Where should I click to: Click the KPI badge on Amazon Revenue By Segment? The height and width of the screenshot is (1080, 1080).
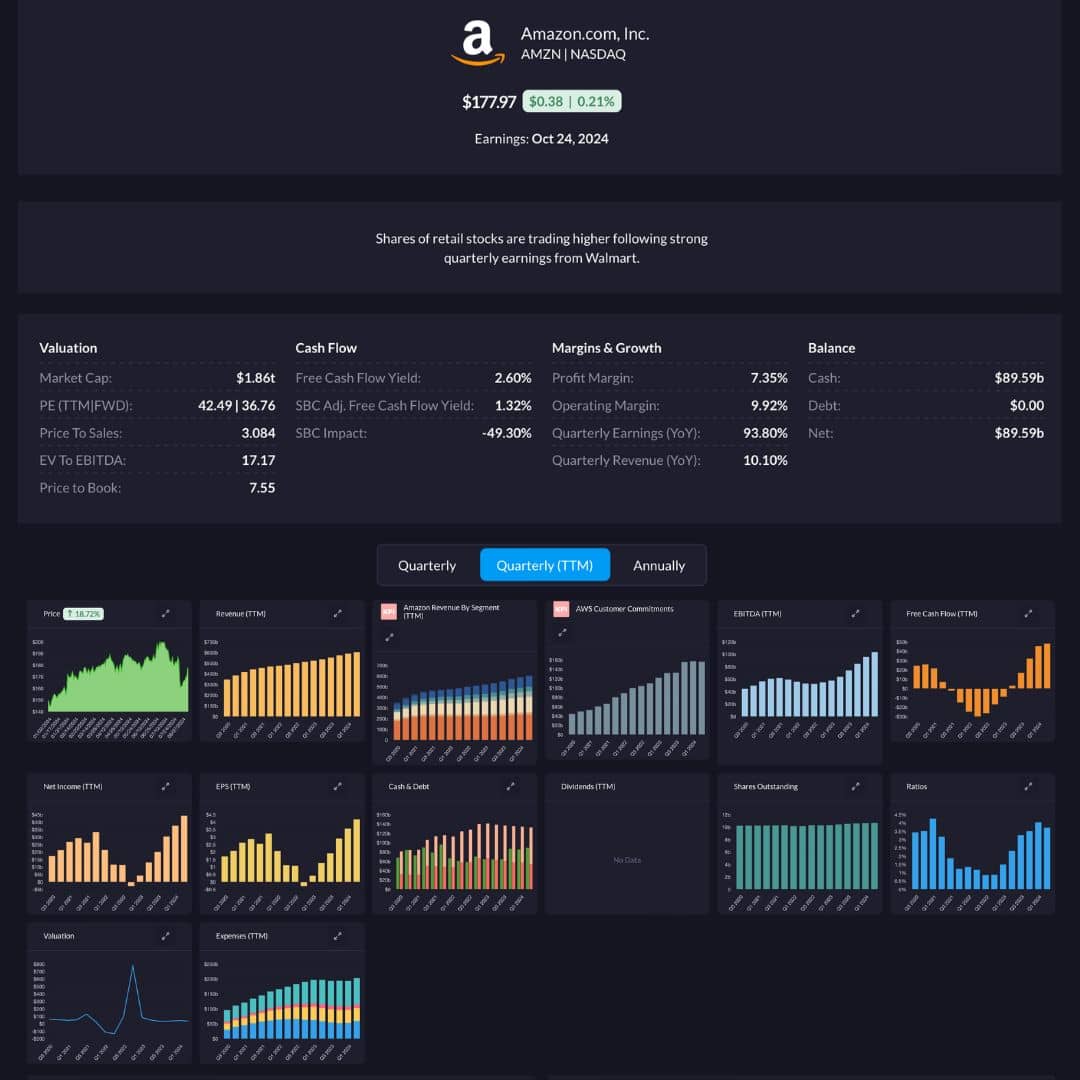tap(388, 611)
